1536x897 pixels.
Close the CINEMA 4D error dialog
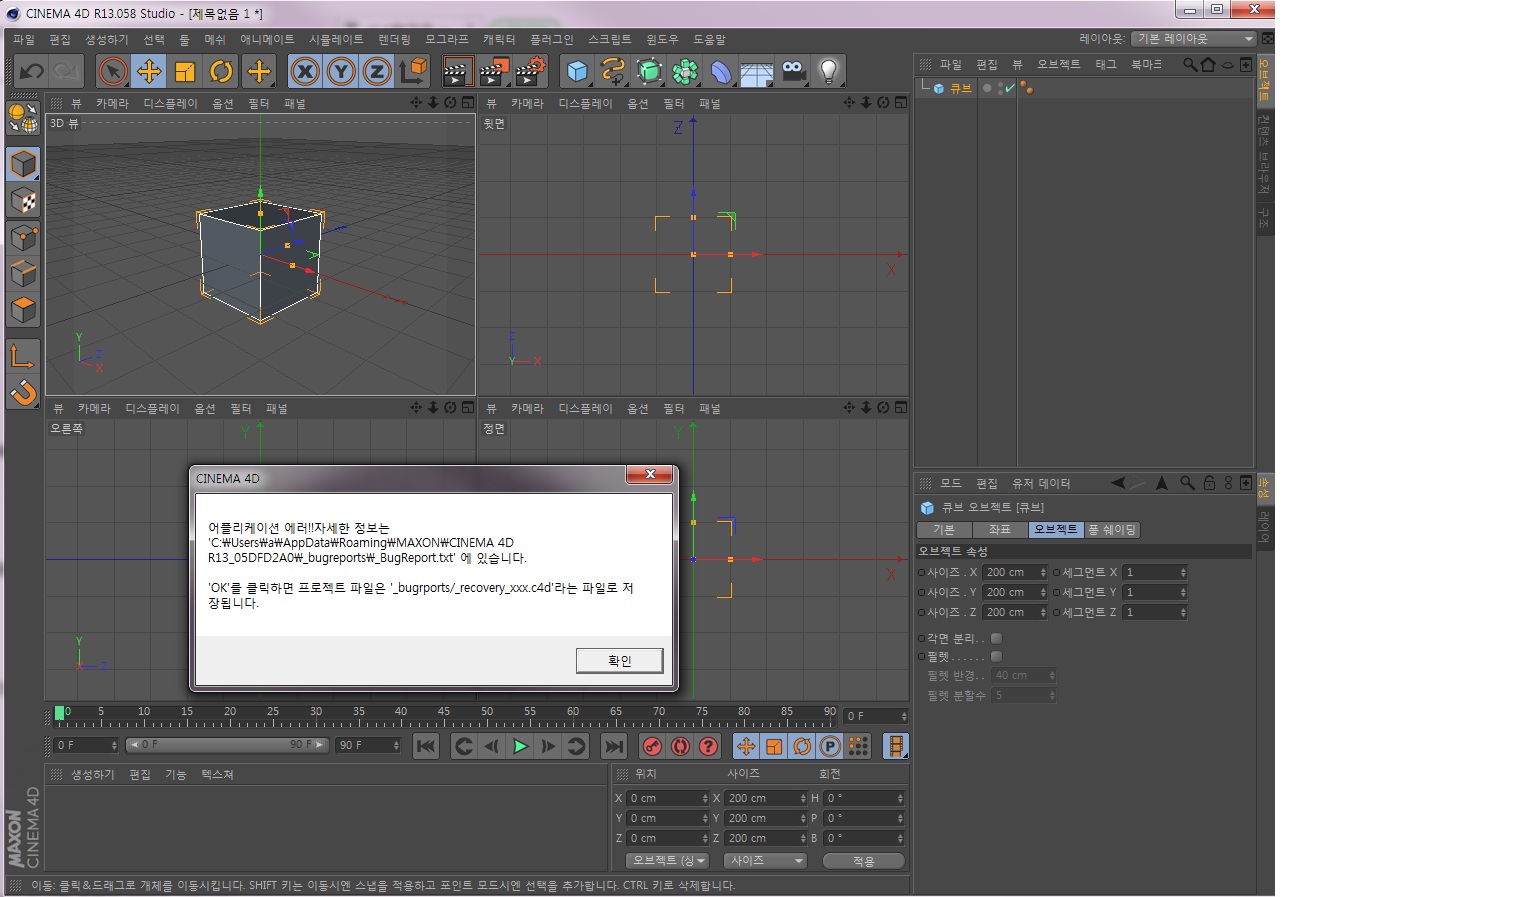pyautogui.click(x=649, y=474)
